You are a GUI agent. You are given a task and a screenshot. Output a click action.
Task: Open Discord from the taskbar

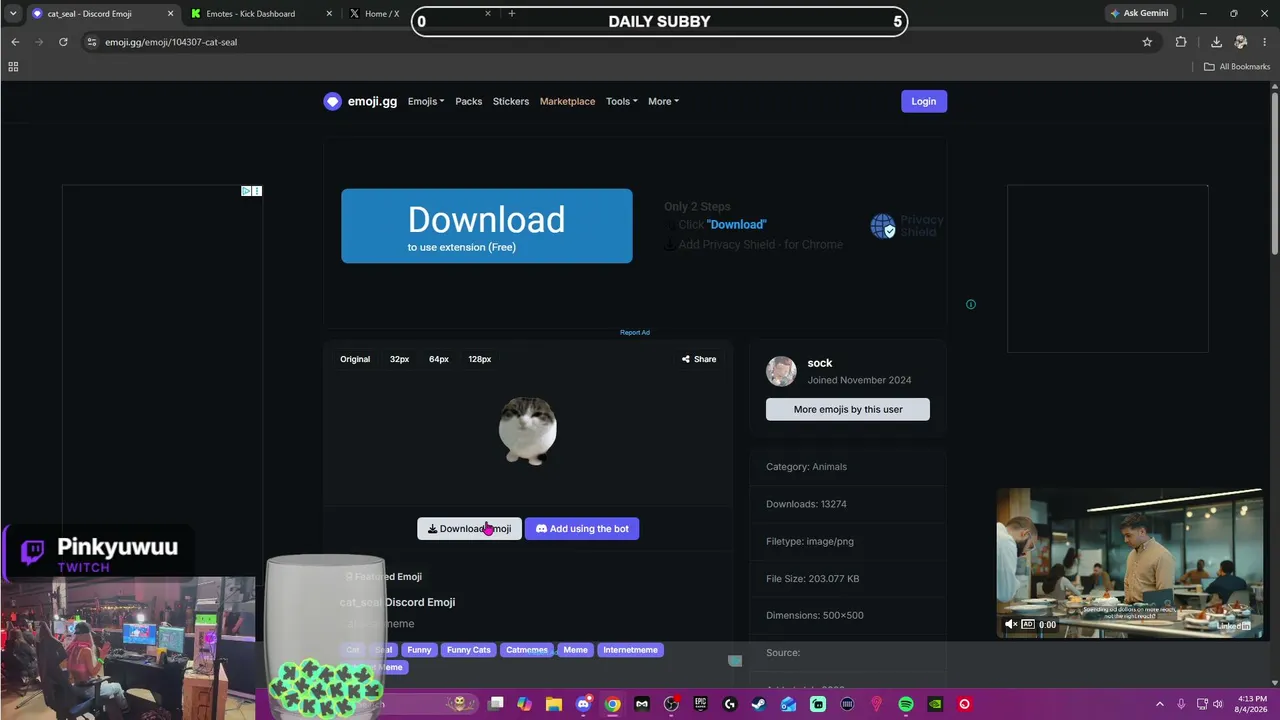point(583,704)
